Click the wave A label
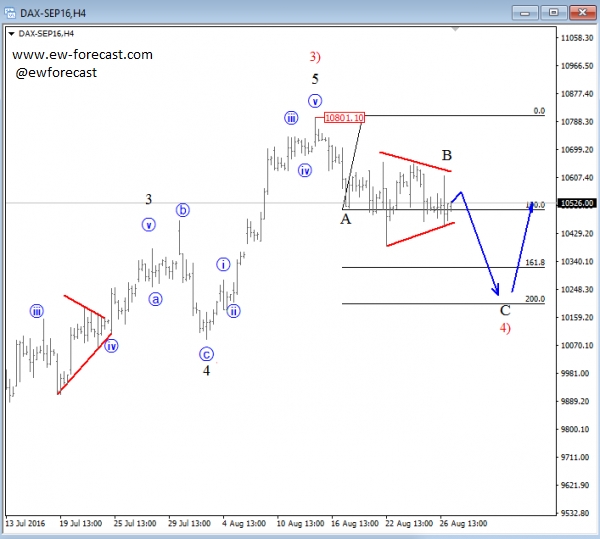The image size is (600, 539). coord(346,219)
